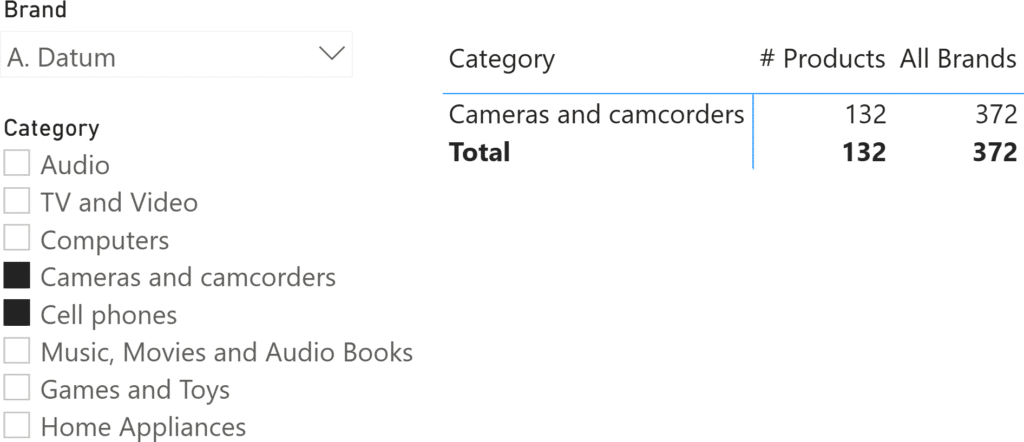1024x442 pixels.
Task: Click the bold 132 total products value
Action: (x=863, y=152)
